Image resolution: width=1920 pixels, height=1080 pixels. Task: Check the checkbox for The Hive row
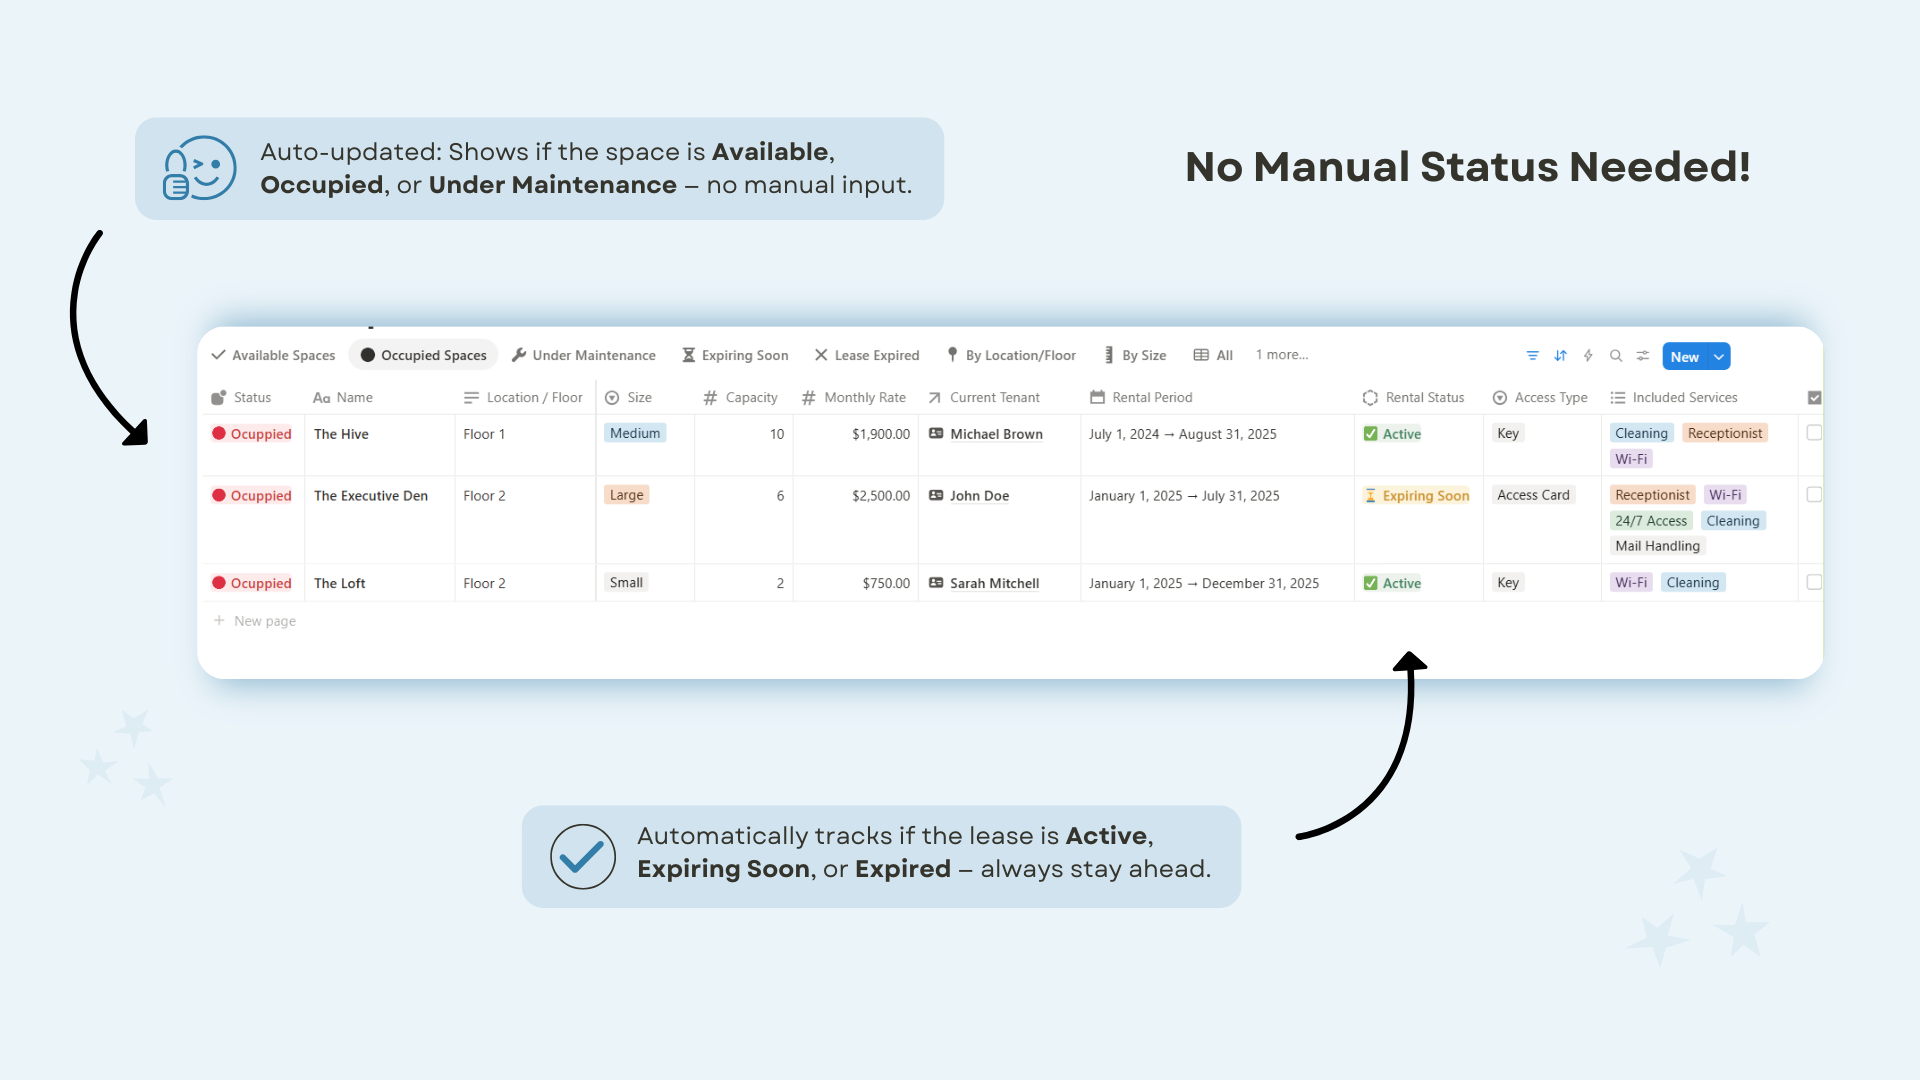coord(1814,433)
